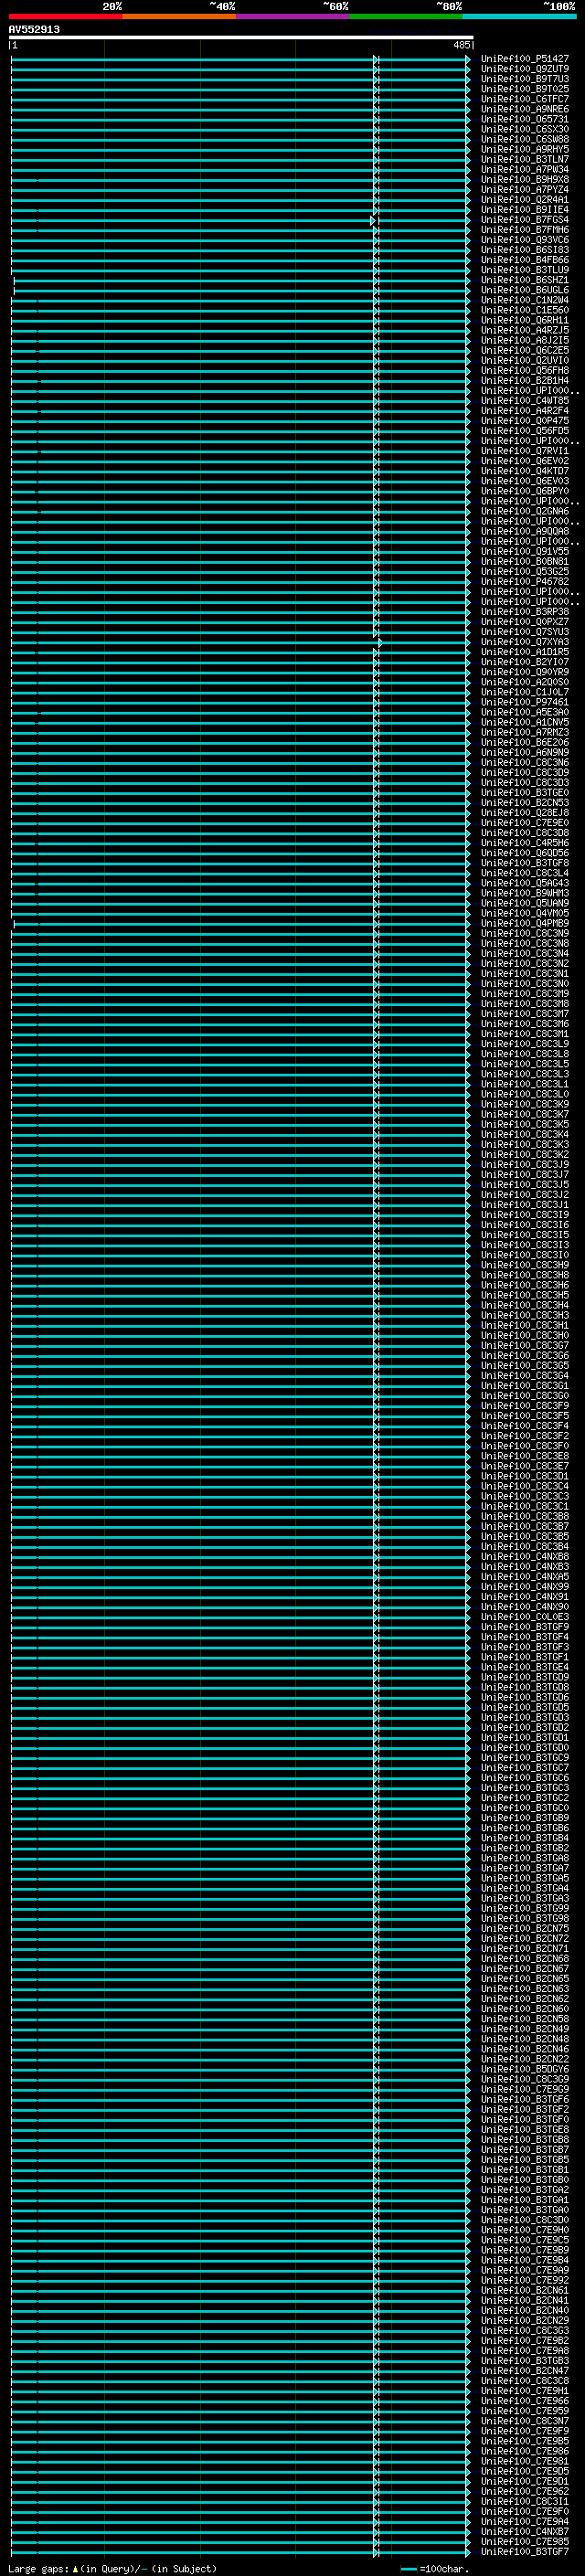Click the 'Large gaps' legend text
Viewport: 585px width, 2576px height.
[x=38, y=2568]
